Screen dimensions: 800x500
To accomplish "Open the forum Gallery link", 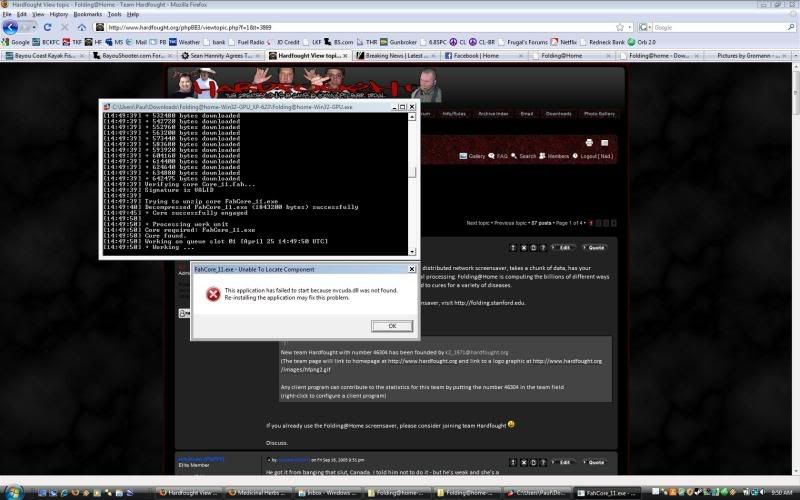I will click(x=472, y=156).
